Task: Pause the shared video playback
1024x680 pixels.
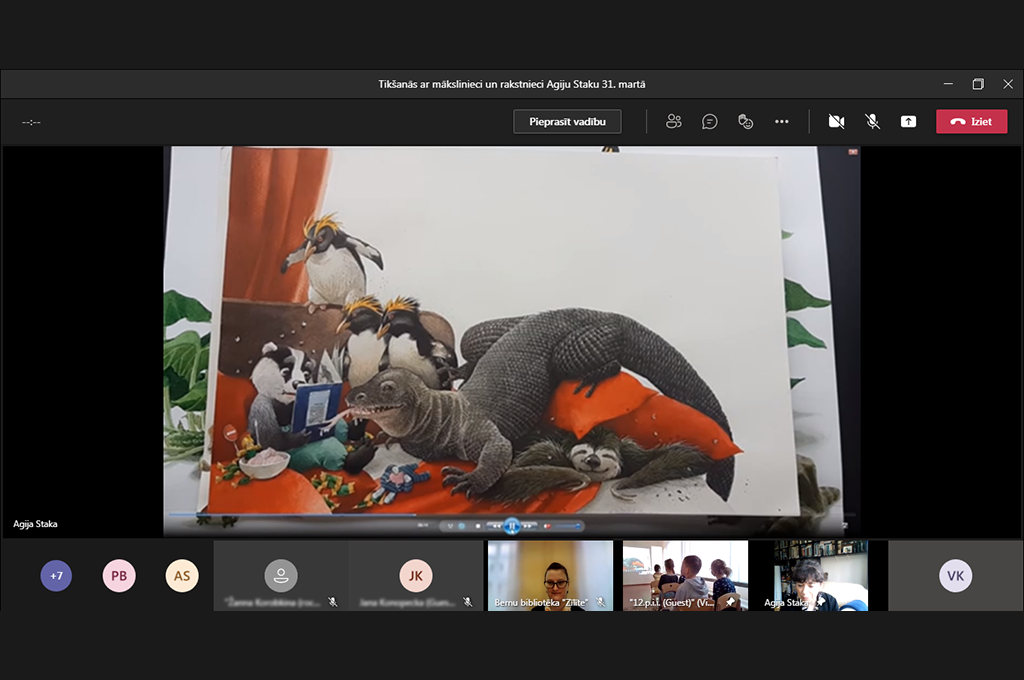Action: [512, 525]
